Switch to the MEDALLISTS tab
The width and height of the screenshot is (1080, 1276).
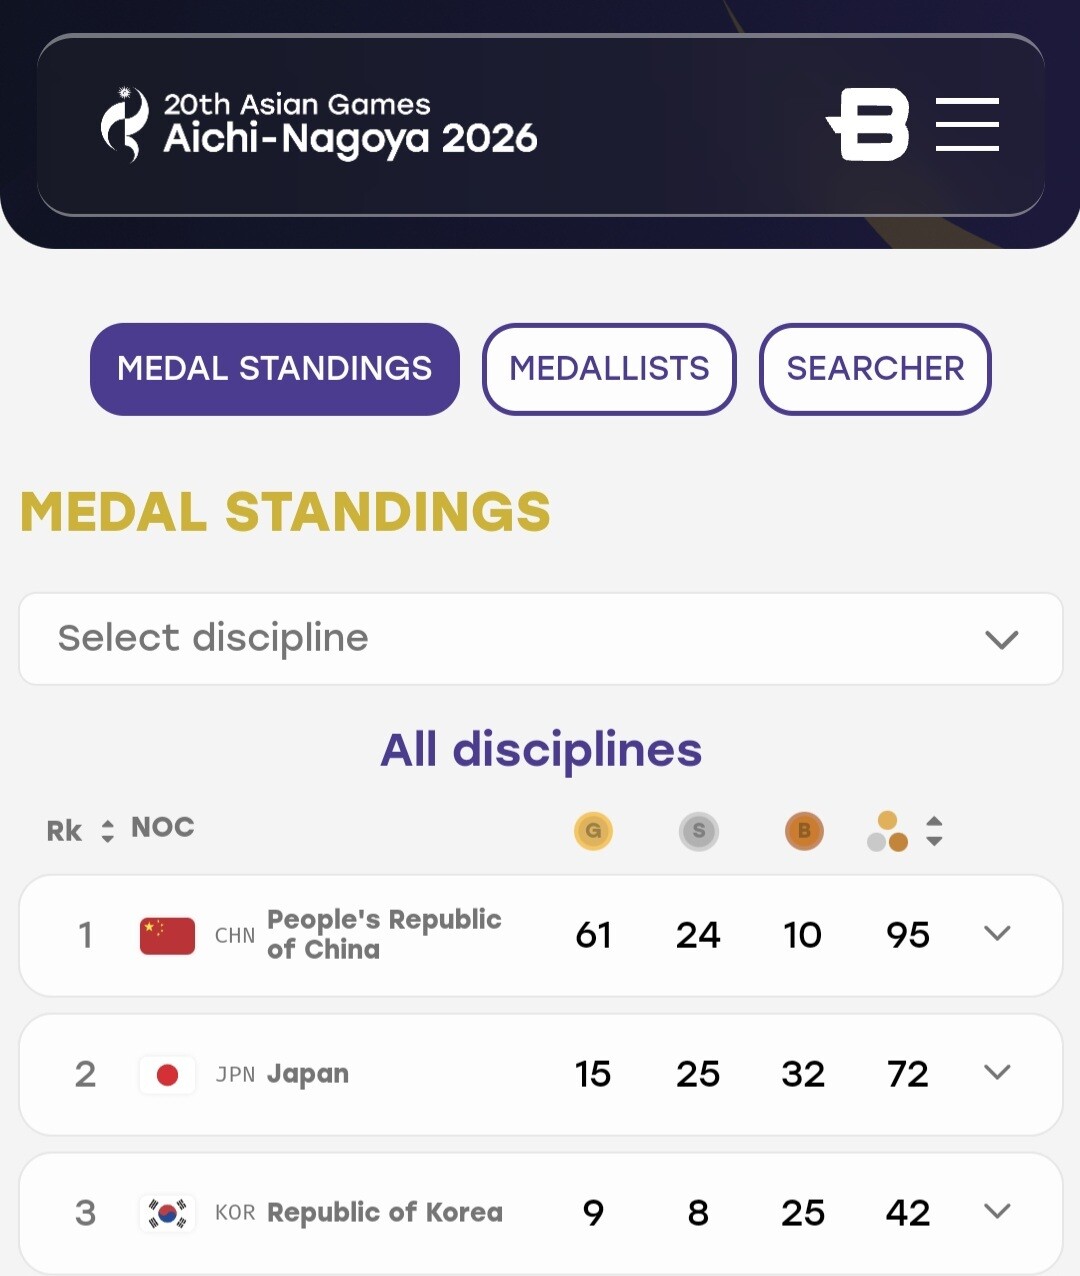(x=609, y=369)
